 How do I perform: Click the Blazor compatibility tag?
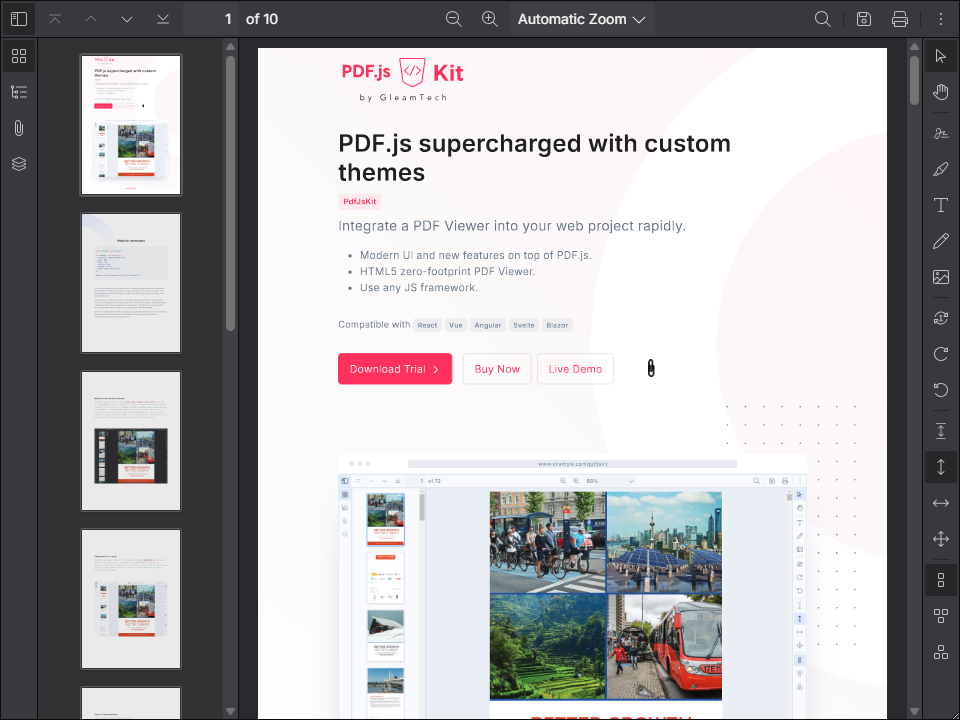(557, 325)
